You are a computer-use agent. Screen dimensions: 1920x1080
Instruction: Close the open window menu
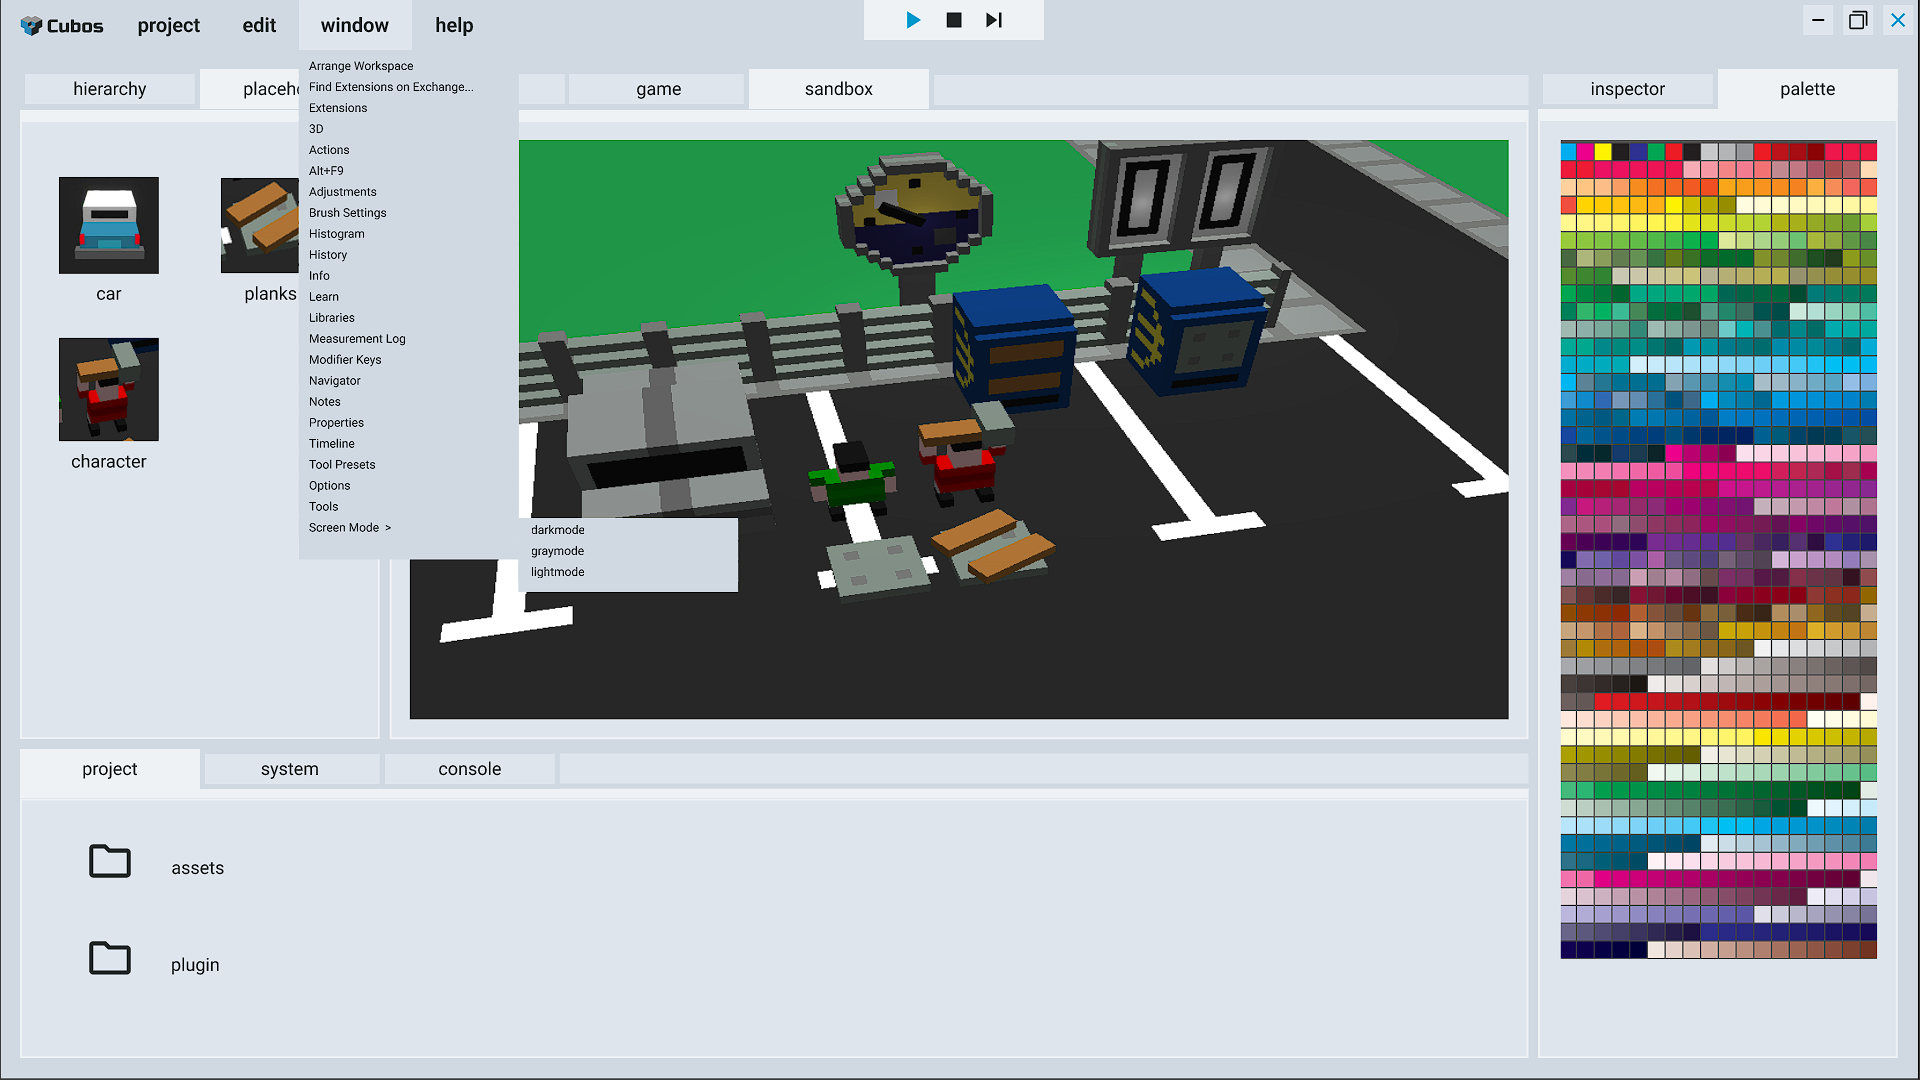click(355, 25)
